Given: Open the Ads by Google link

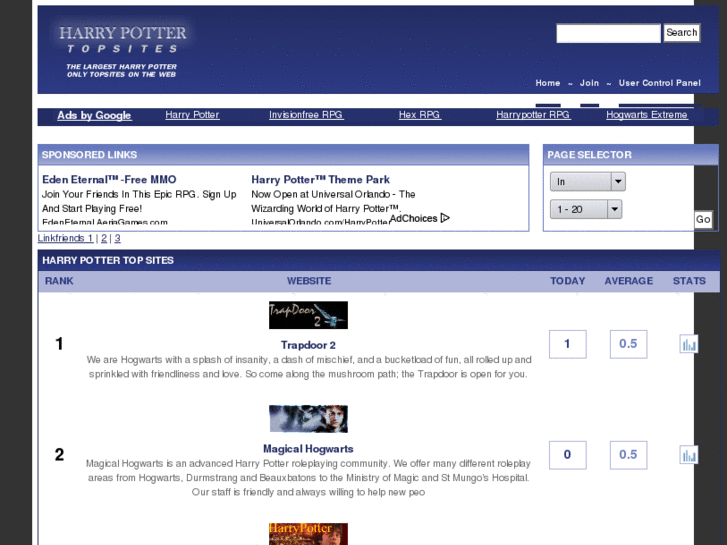Looking at the screenshot, I should 94,115.
